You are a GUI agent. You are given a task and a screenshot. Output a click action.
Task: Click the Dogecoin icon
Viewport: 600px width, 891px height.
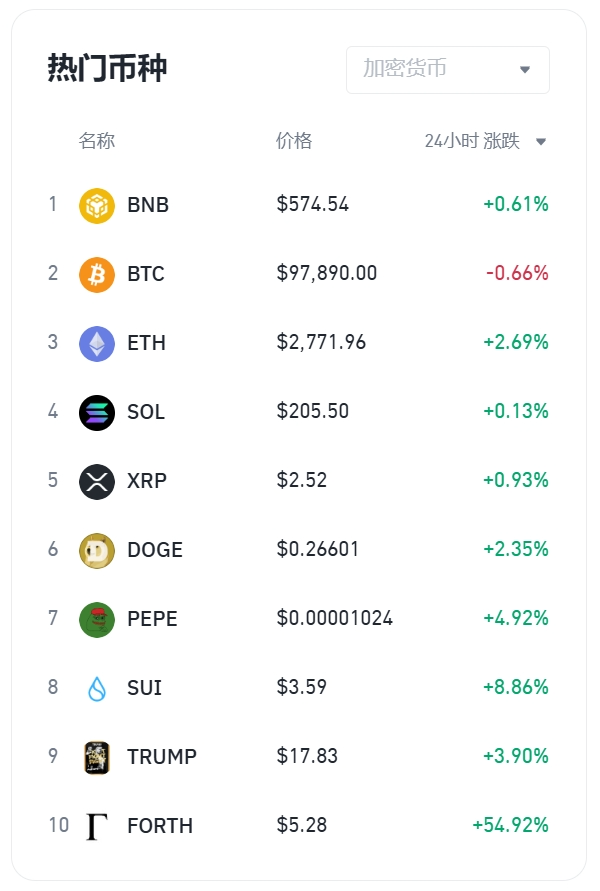click(97, 550)
